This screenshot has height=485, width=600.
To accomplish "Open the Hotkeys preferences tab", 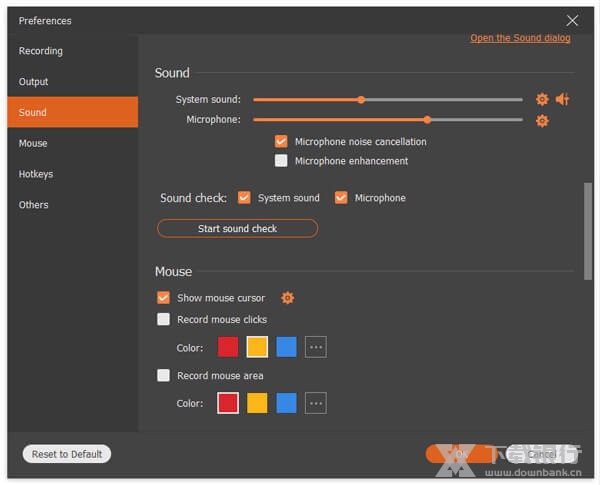I will coord(36,174).
